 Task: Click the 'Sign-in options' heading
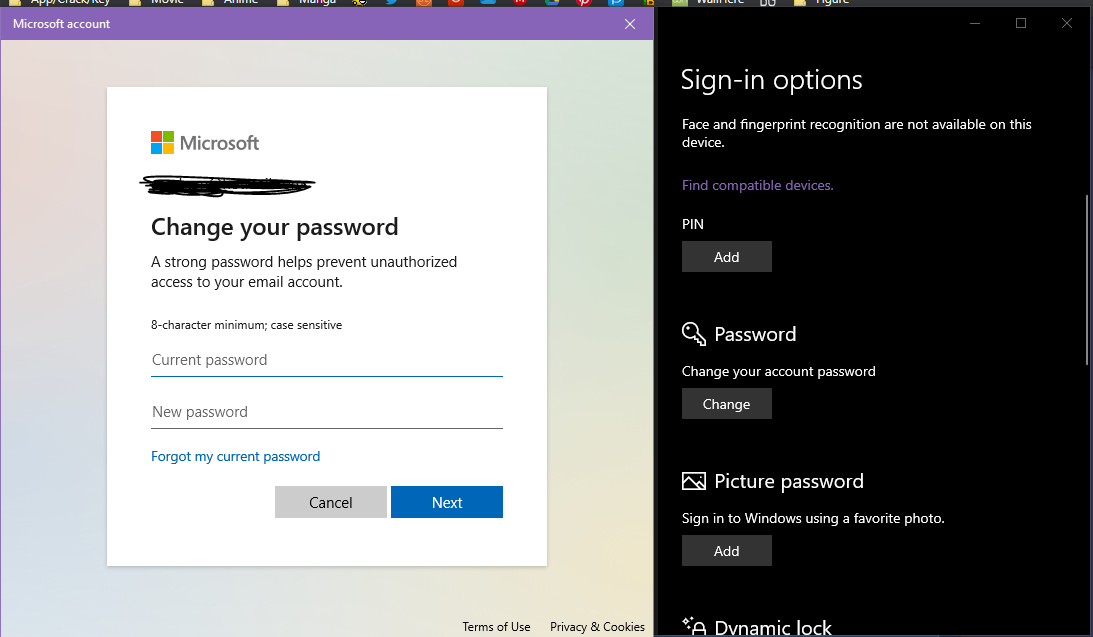pyautogui.click(x=772, y=80)
